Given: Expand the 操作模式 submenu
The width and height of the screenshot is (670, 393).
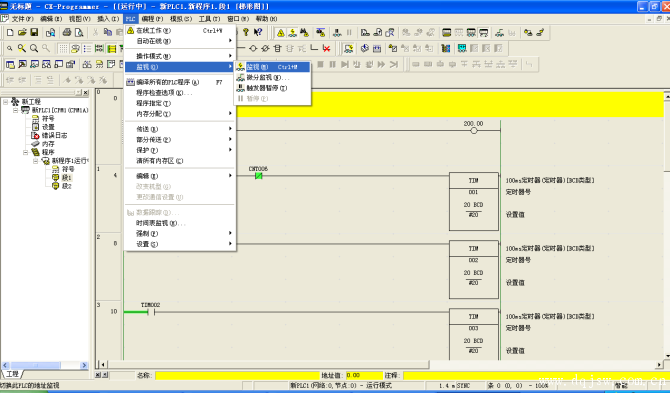Looking at the screenshot, I should pyautogui.click(x=180, y=56).
